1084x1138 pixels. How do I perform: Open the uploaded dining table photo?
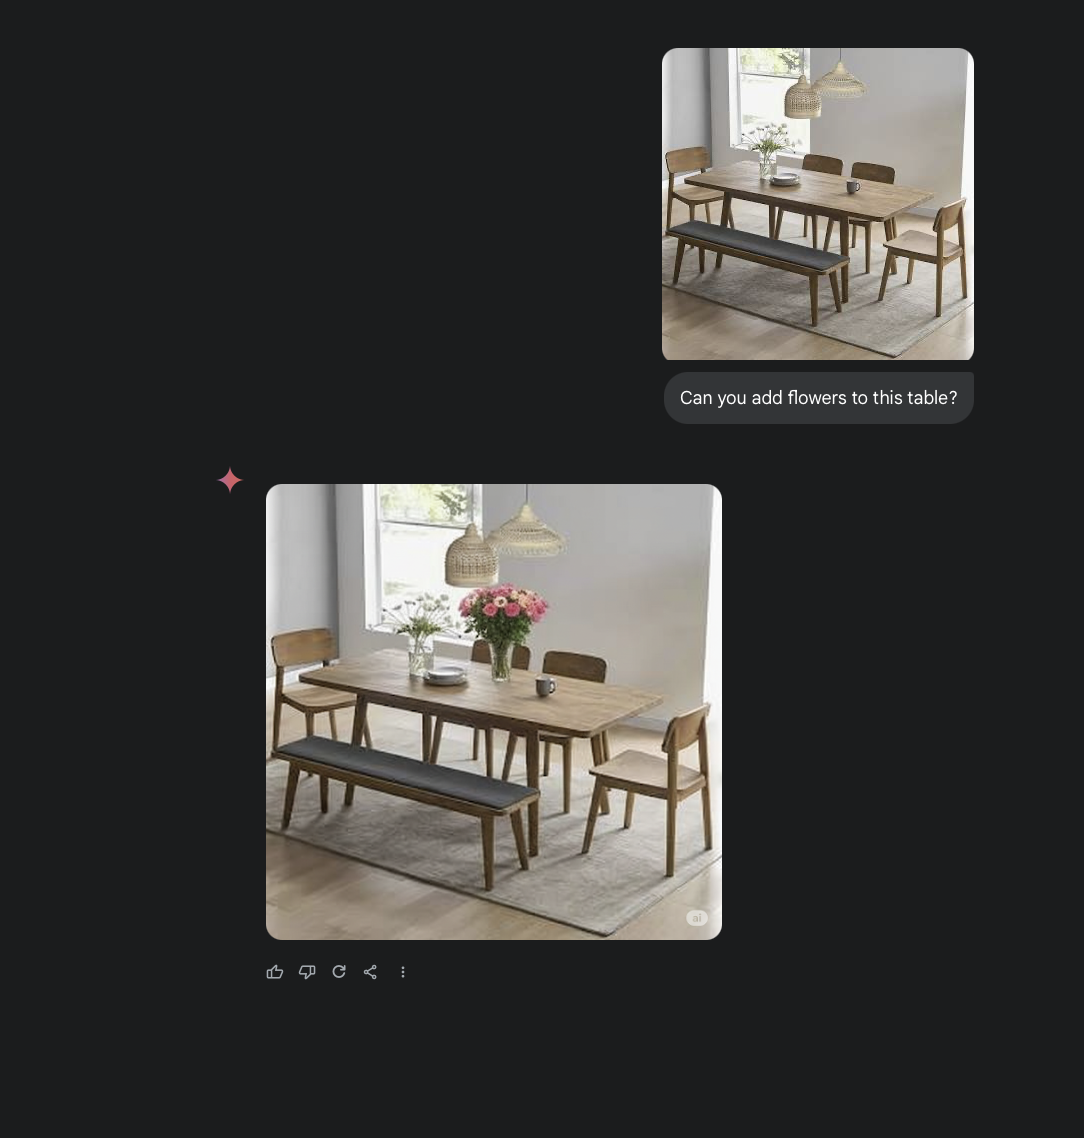pyautogui.click(x=818, y=204)
